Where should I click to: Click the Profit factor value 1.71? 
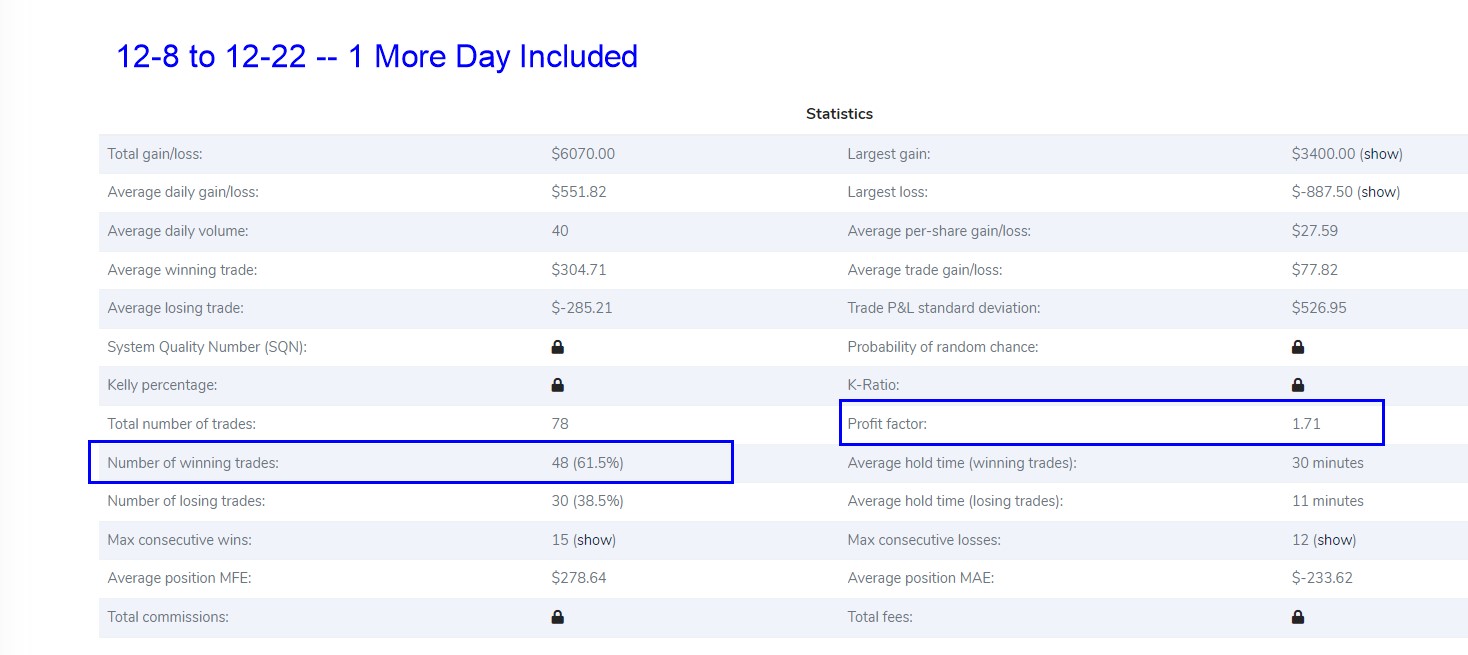click(1307, 424)
